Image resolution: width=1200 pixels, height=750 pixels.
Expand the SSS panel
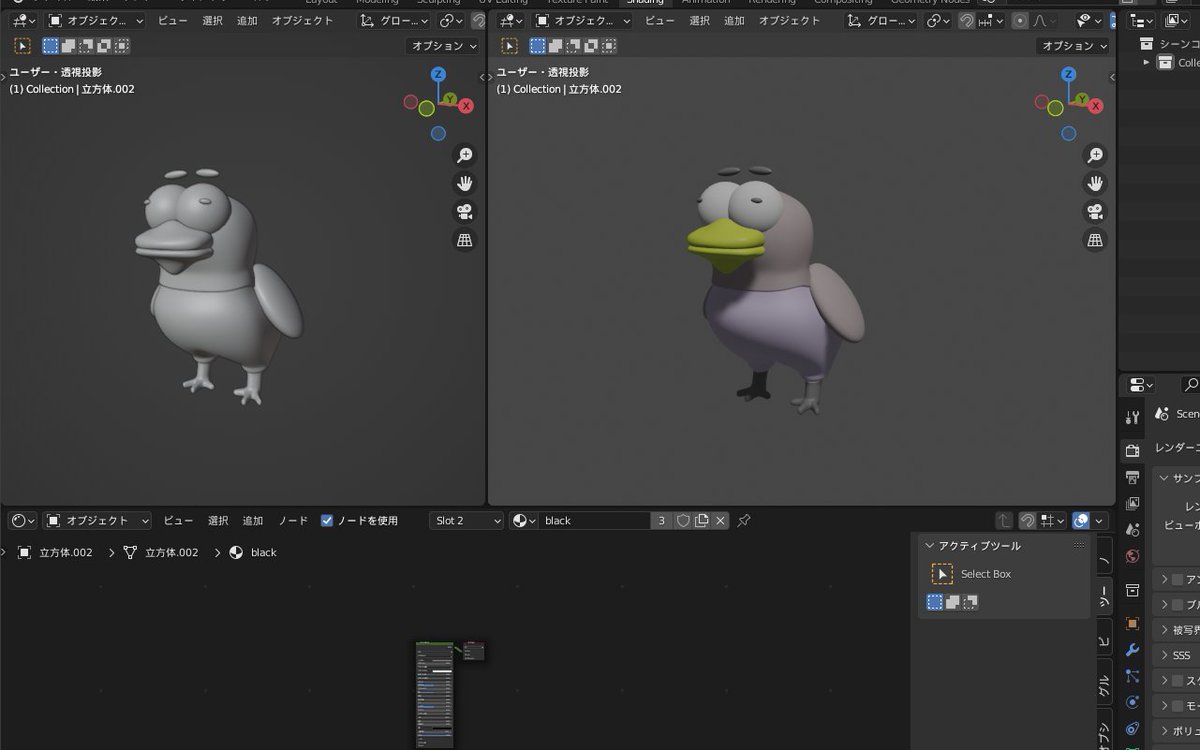[x=1165, y=655]
